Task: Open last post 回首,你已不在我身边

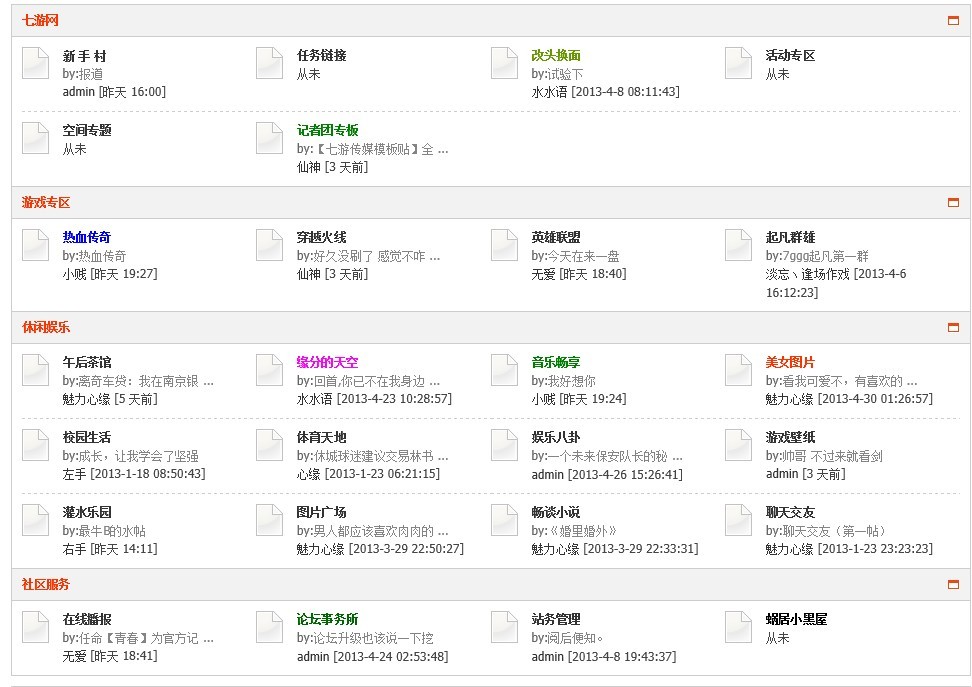Action: [x=376, y=381]
